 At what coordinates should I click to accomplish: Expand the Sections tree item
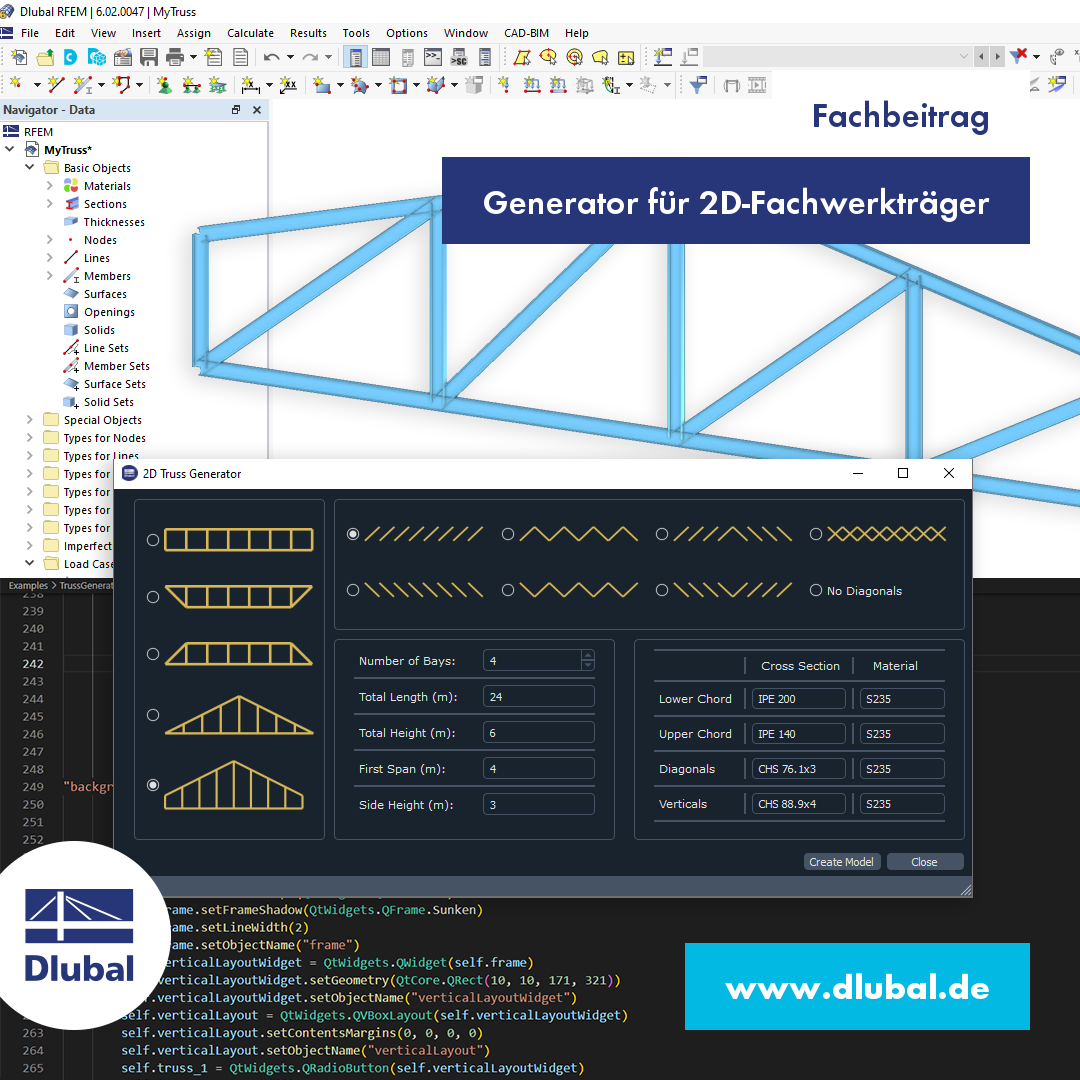(x=50, y=203)
